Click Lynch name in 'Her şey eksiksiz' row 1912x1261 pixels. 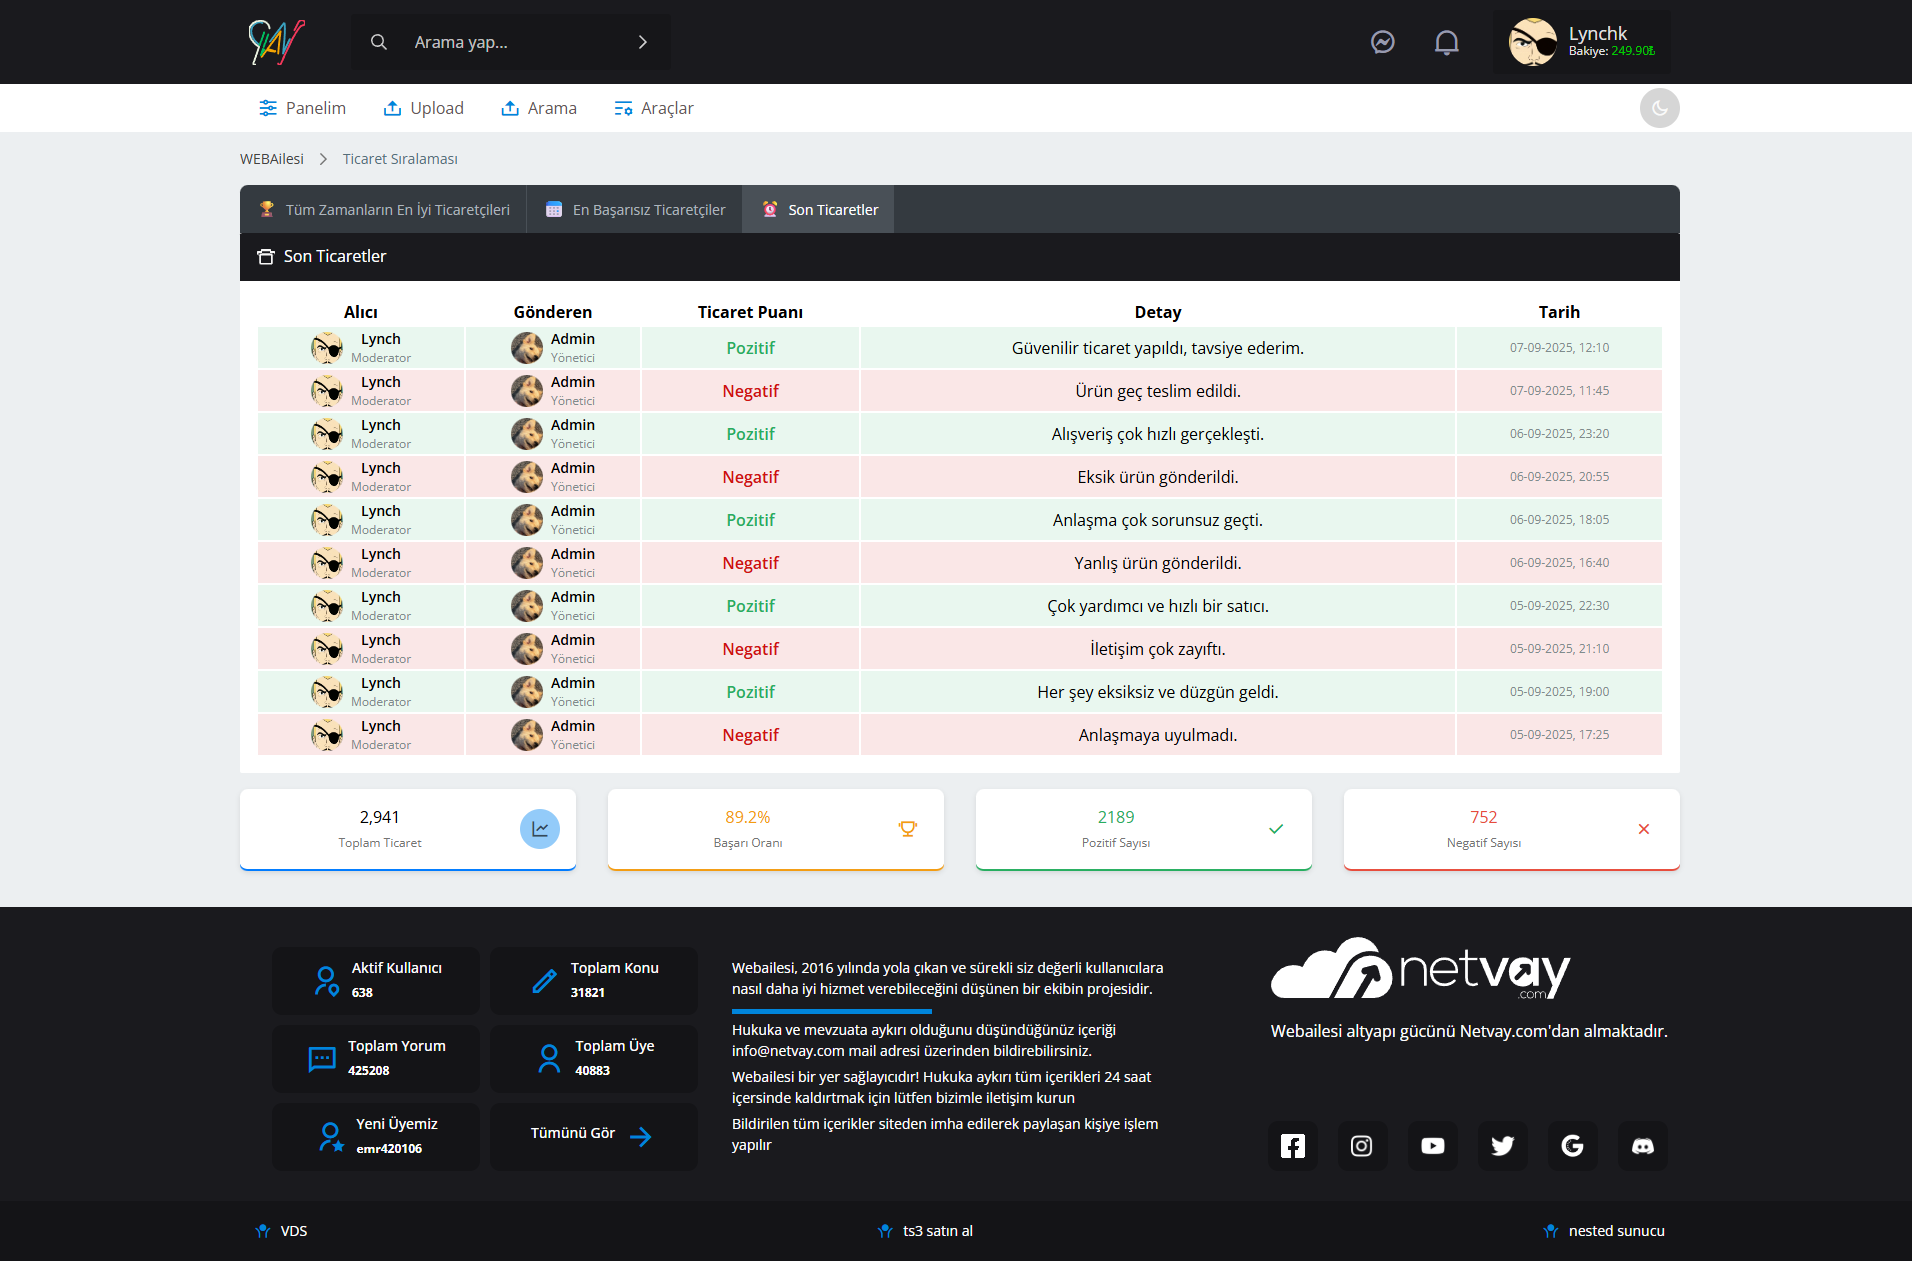[381, 683]
